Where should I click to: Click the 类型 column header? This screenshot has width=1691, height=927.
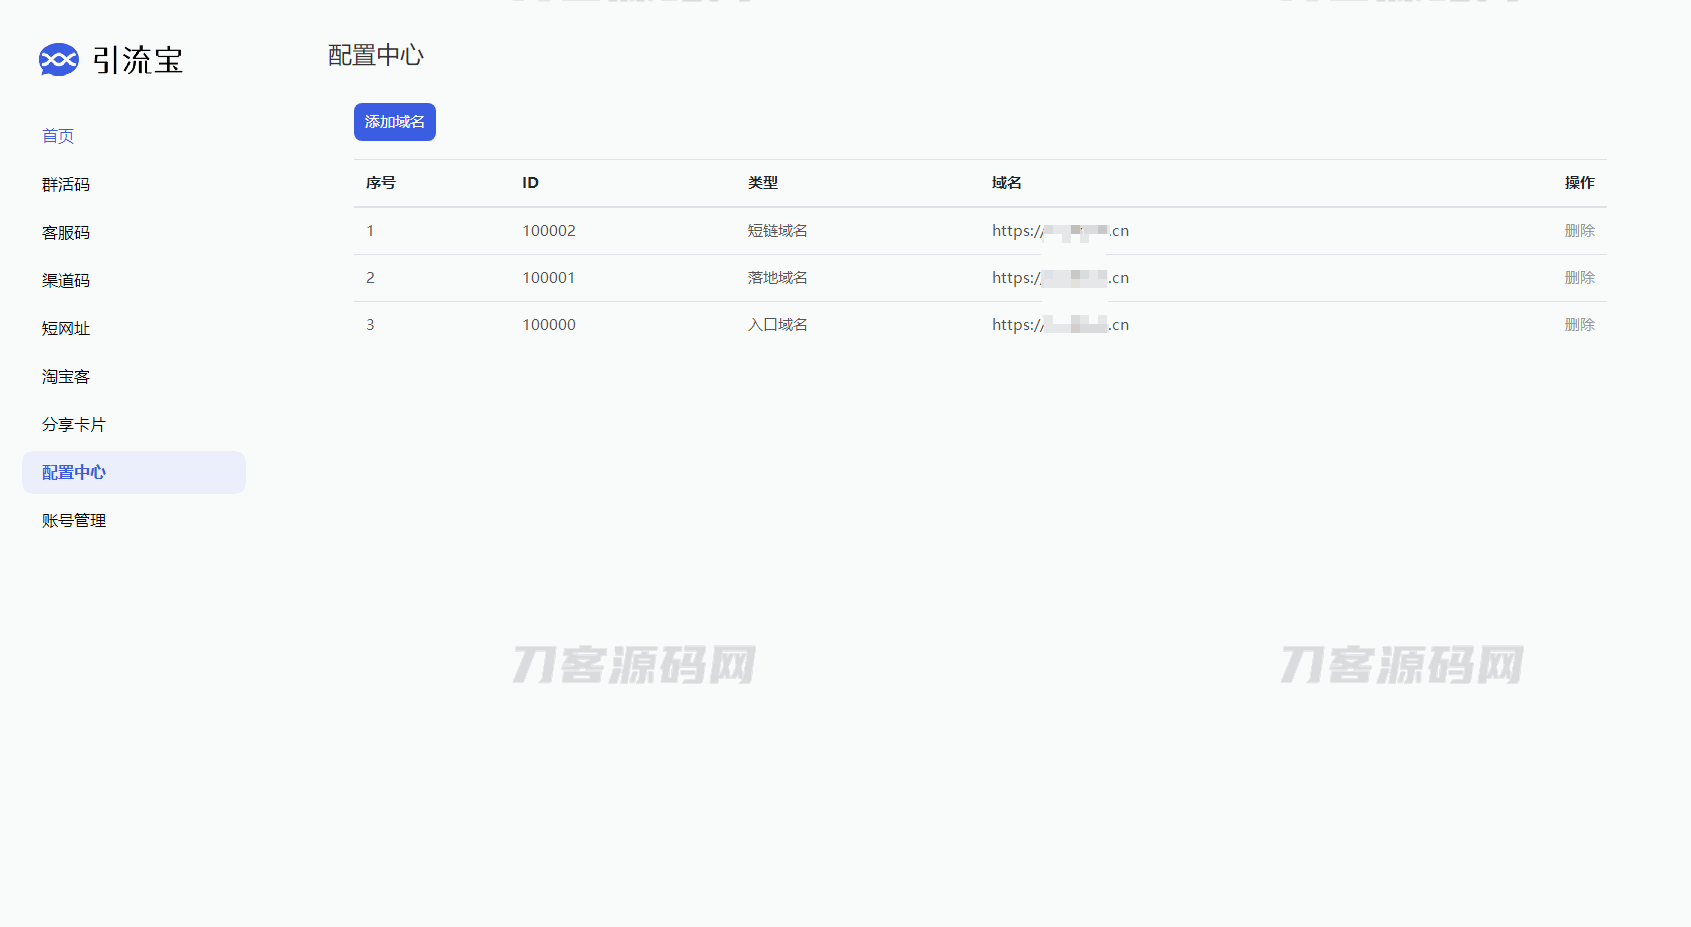coord(763,183)
